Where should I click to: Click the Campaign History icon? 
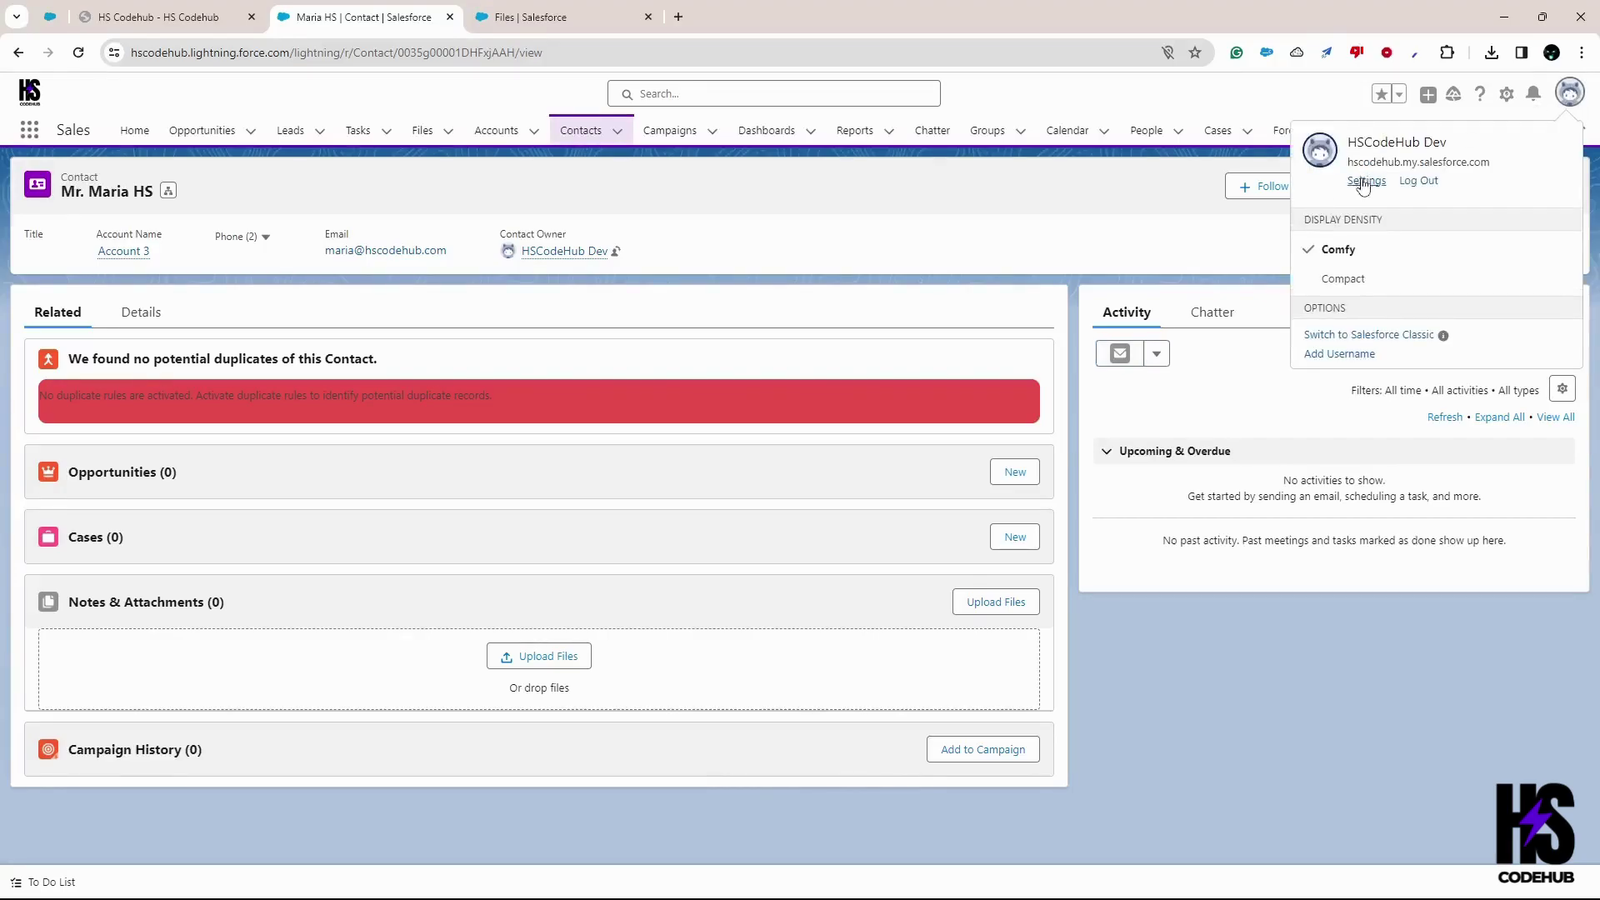[x=48, y=749]
